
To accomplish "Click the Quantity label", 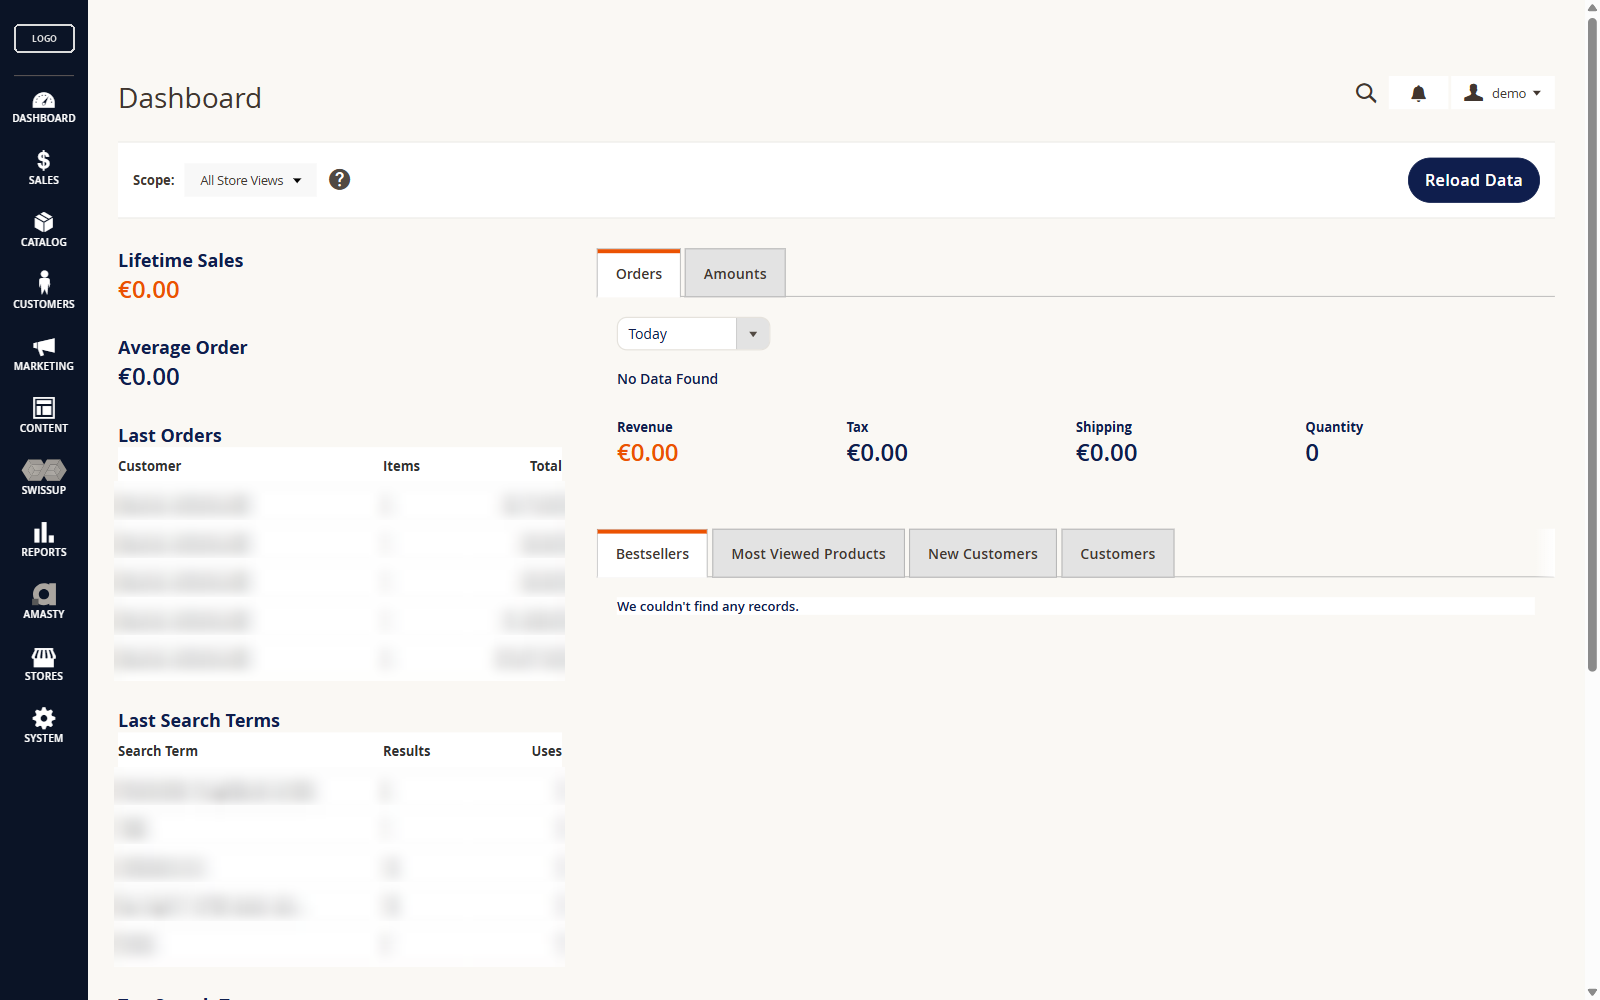I will 1334,427.
